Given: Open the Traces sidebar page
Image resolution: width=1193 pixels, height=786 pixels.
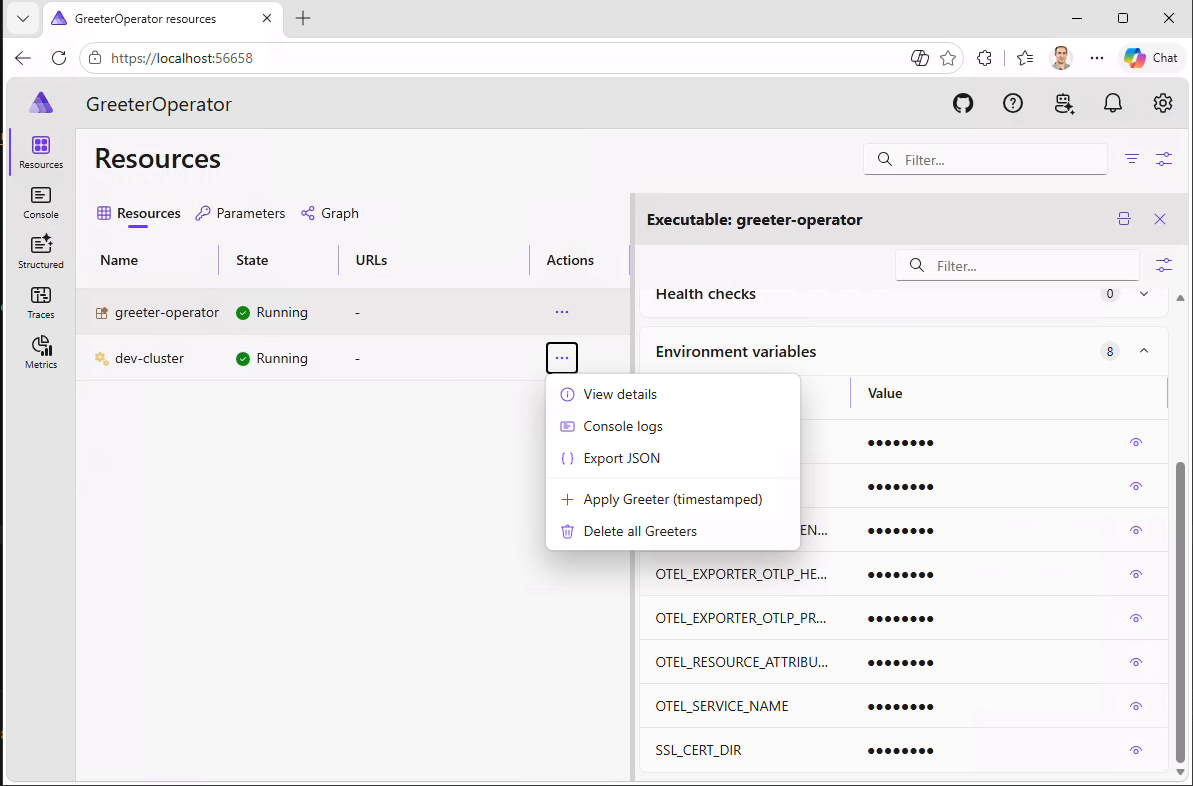Looking at the screenshot, I should [41, 302].
